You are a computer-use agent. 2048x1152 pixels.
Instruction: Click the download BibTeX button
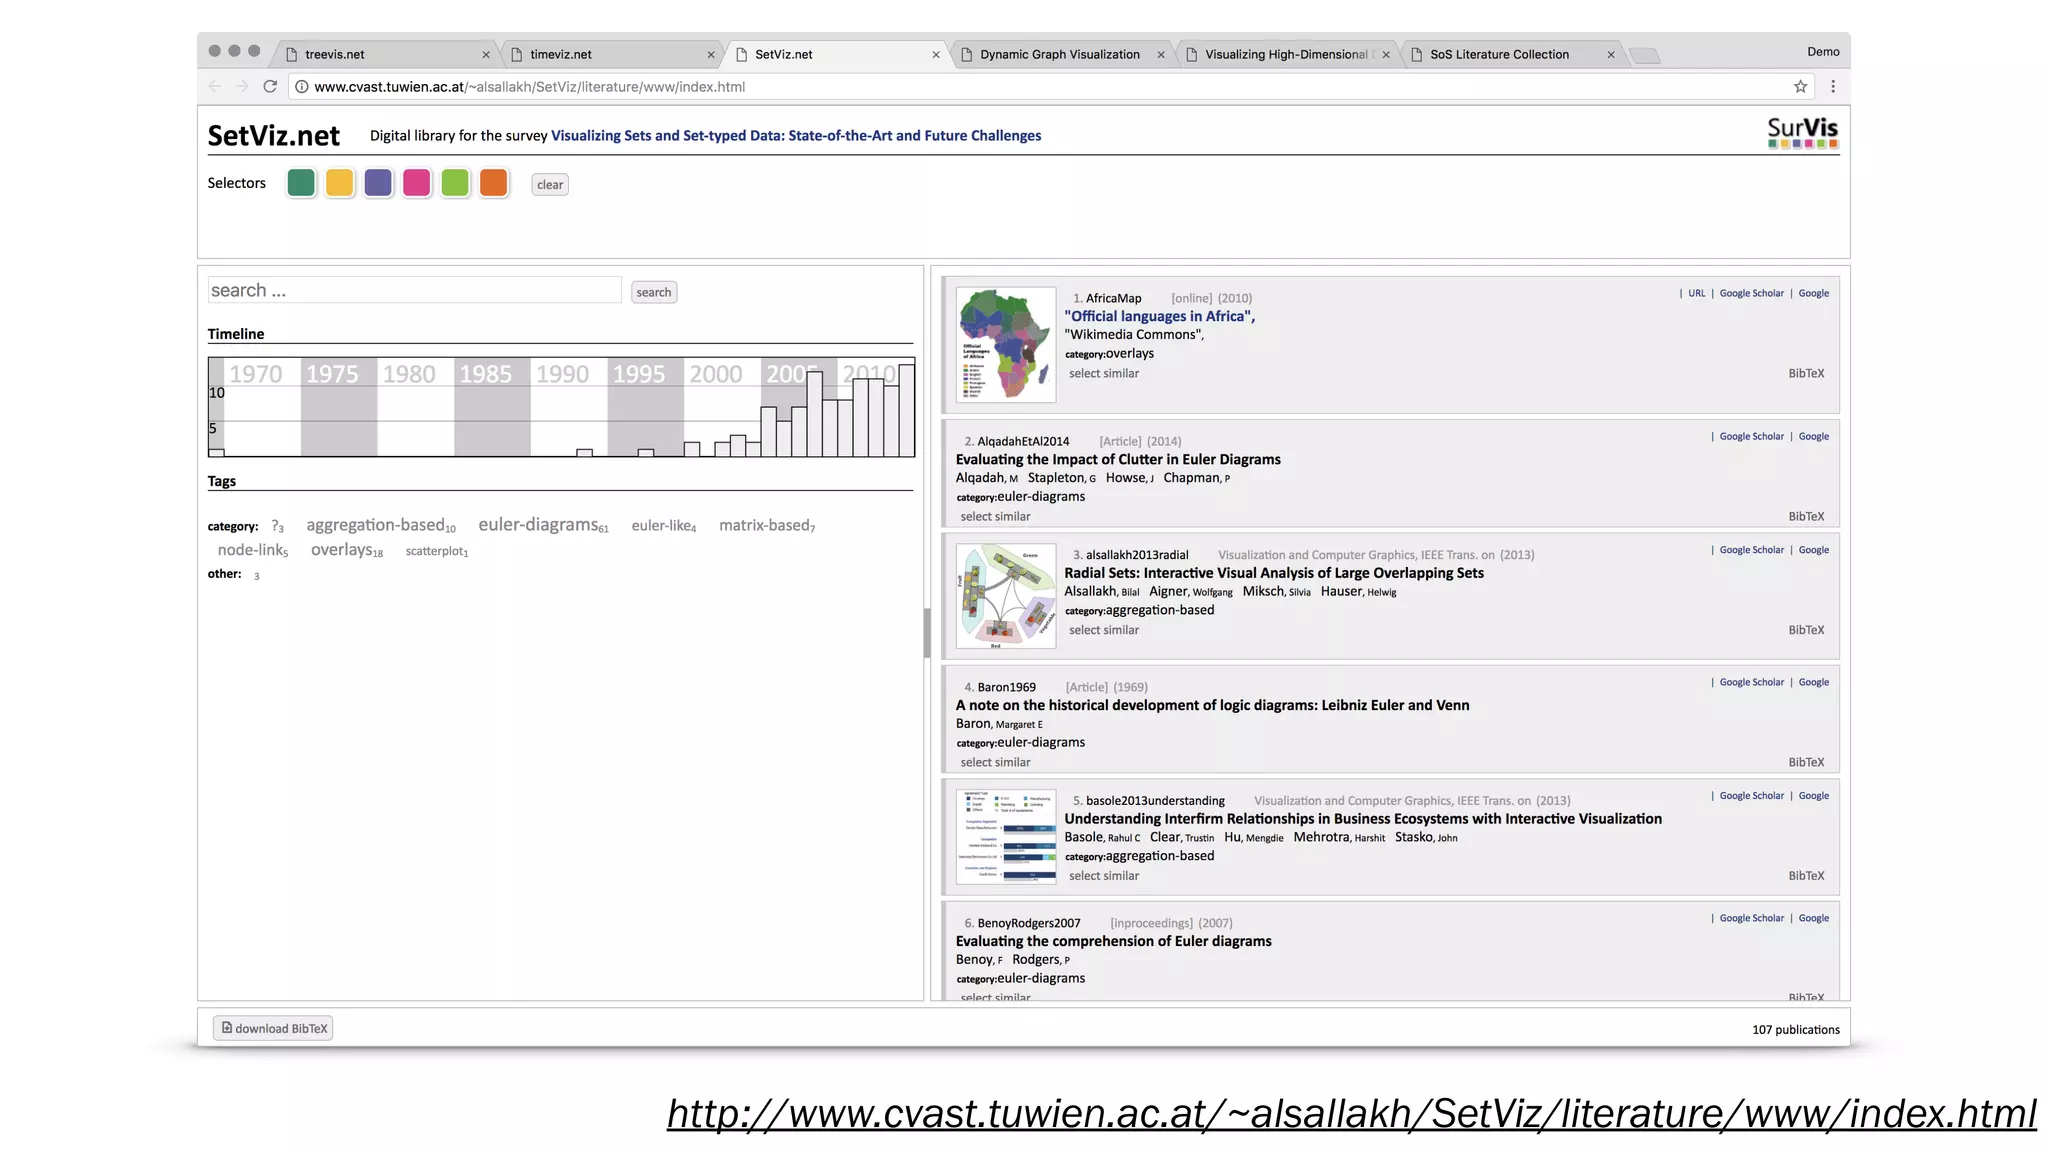click(273, 1028)
